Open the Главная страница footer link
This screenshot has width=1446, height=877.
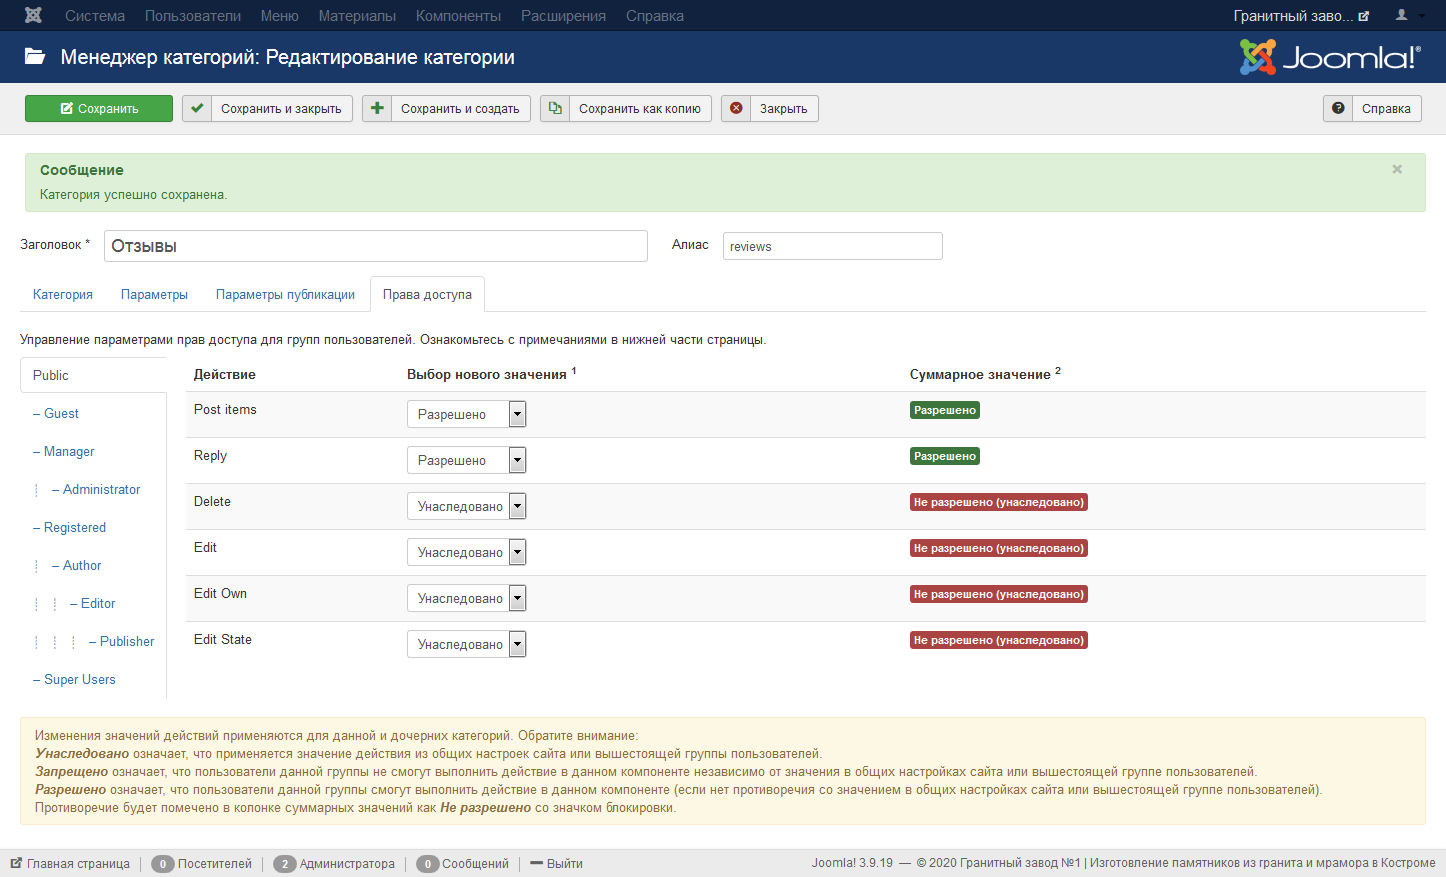(70, 863)
